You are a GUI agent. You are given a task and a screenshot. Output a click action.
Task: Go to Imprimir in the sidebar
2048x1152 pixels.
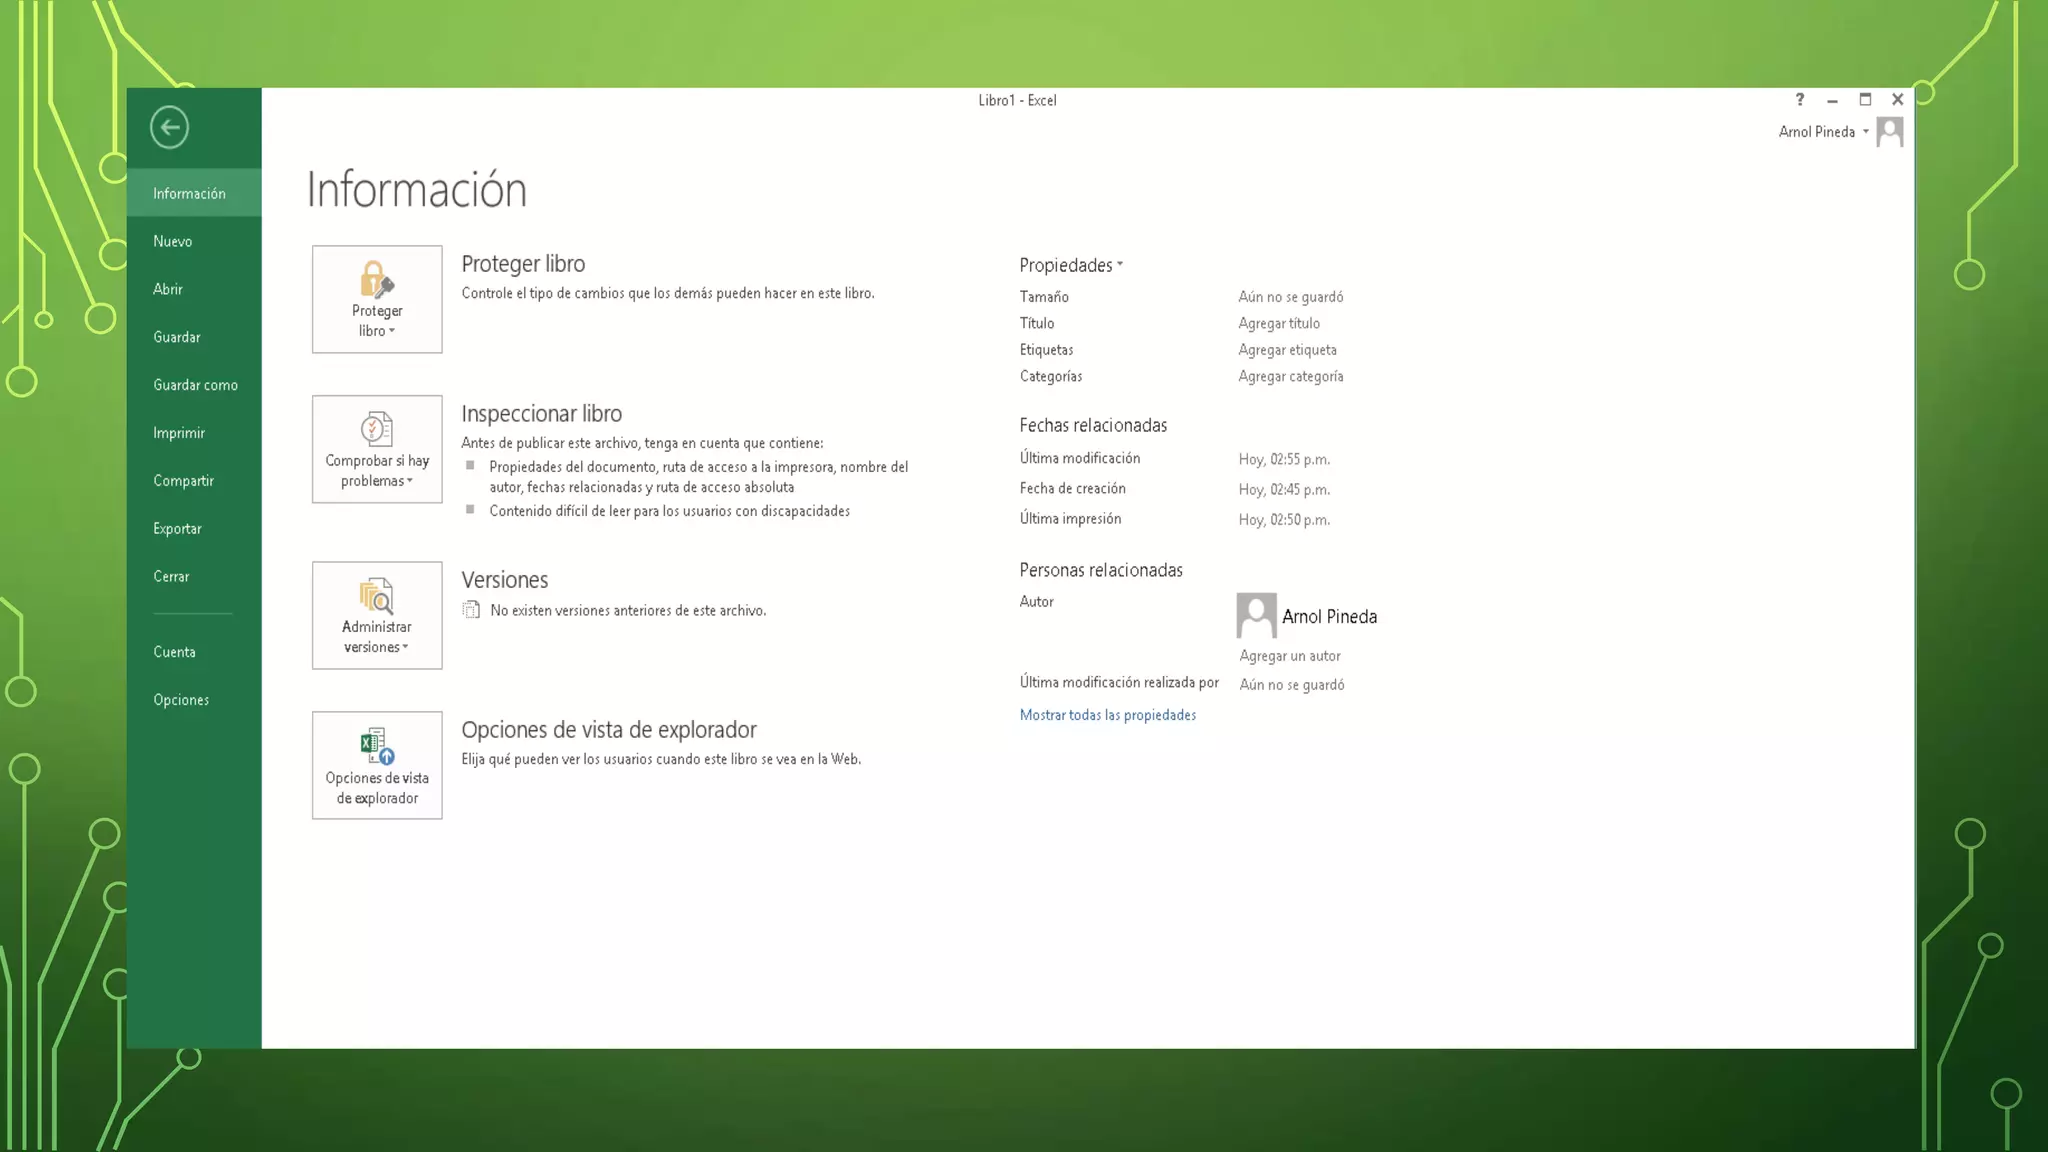pos(179,433)
